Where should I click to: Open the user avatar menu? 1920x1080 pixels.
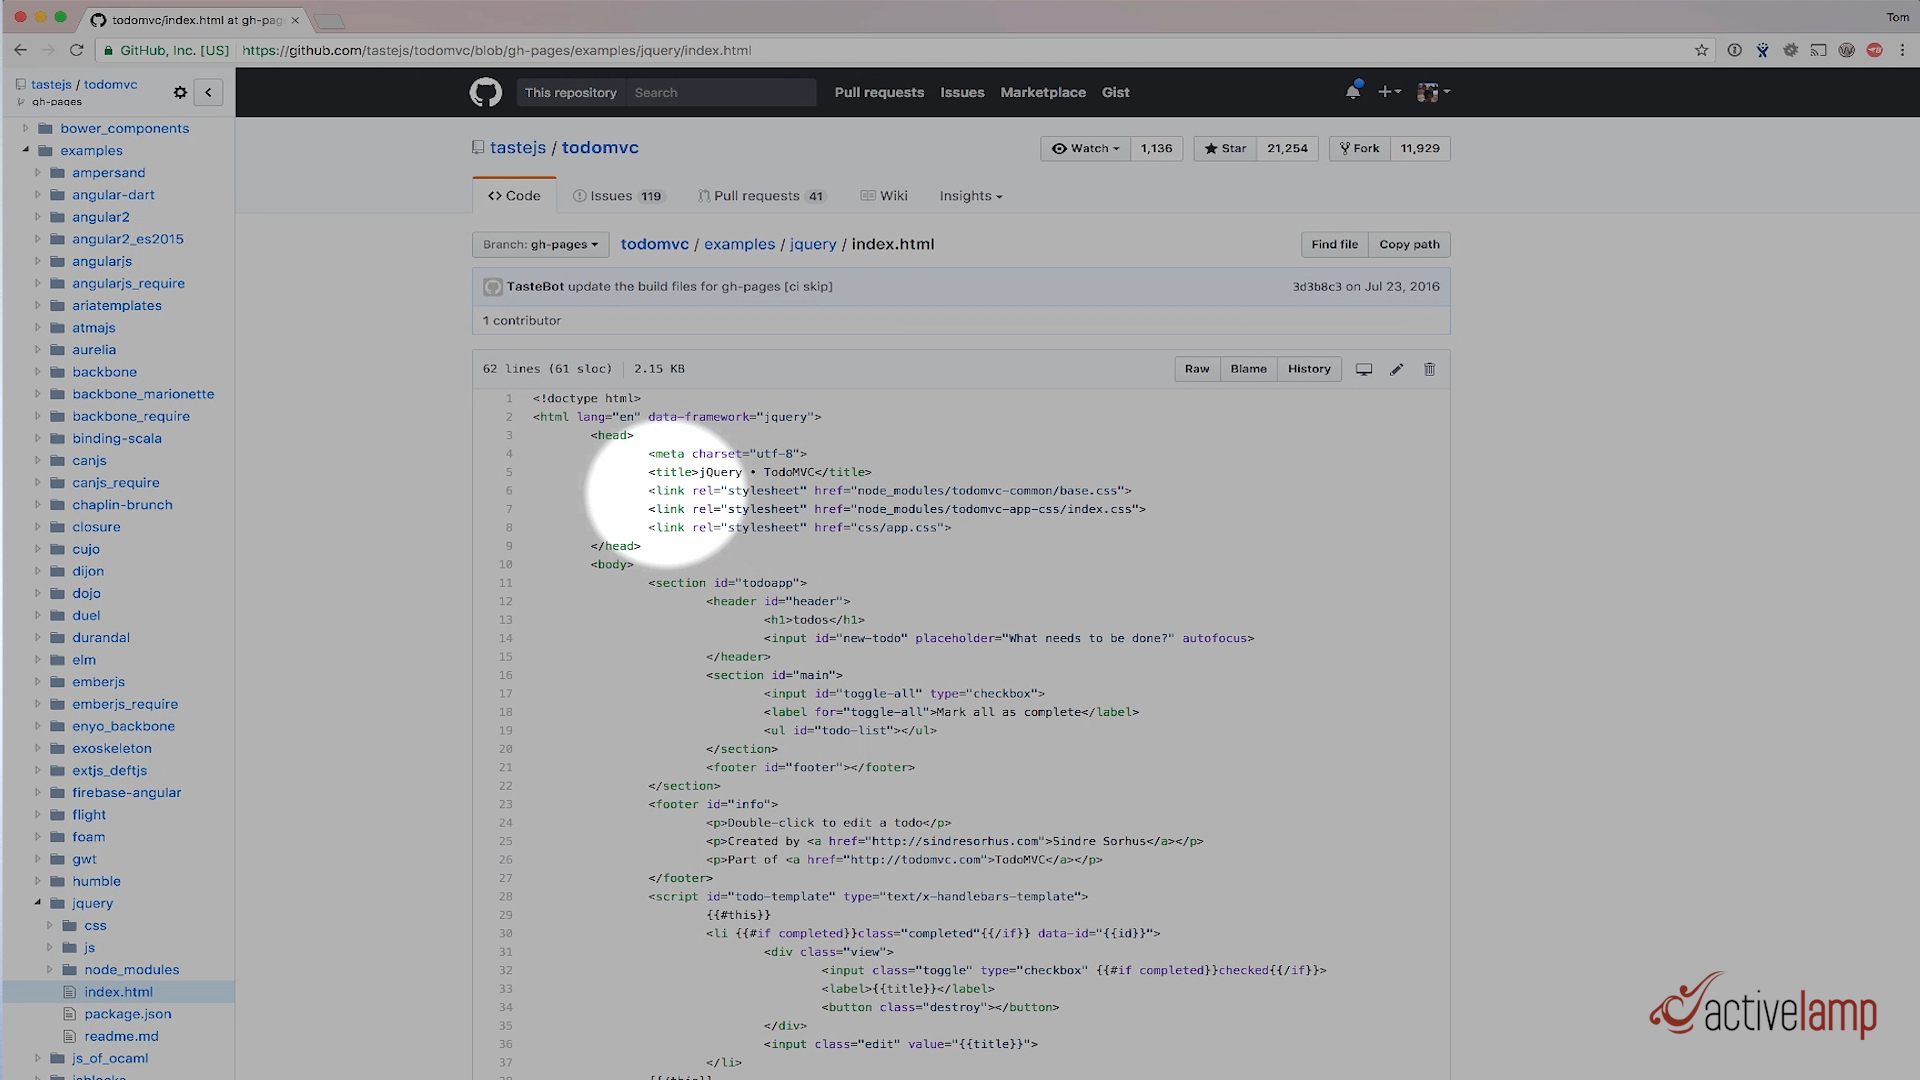1433,91
